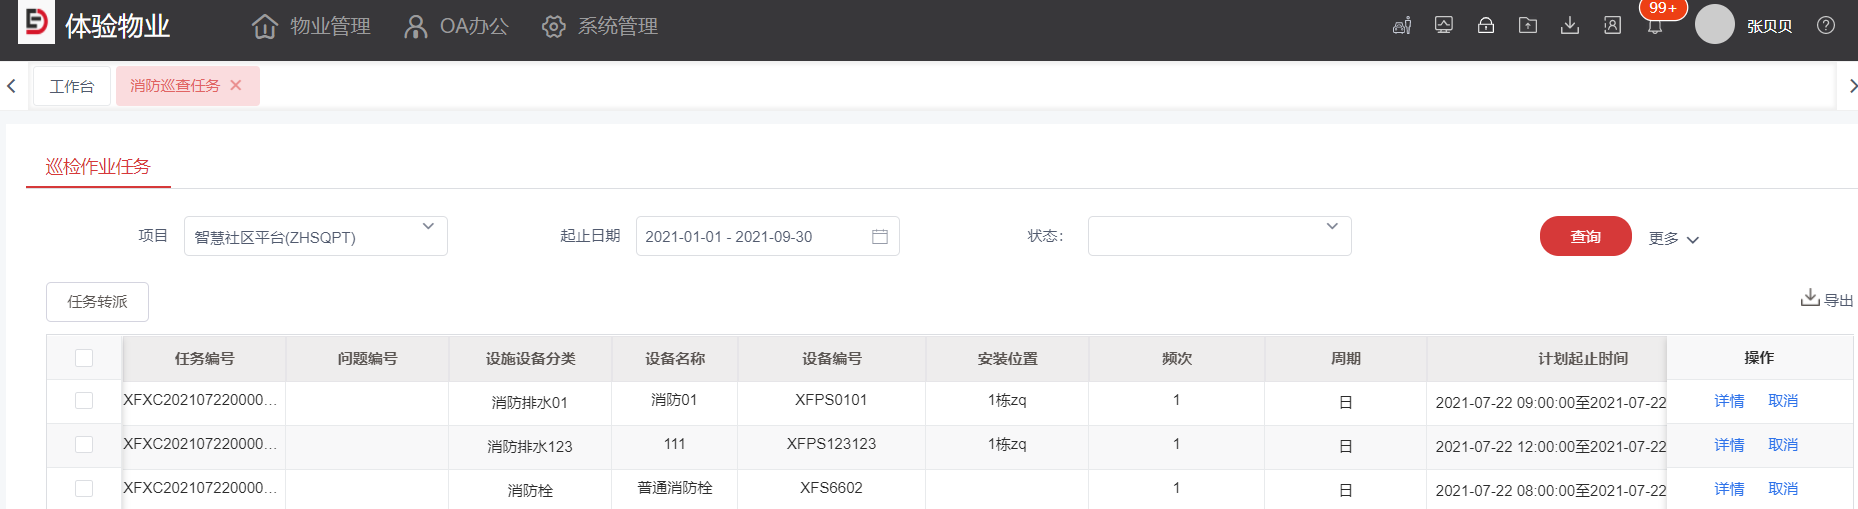This screenshot has height=509, width=1858.
Task: Expand the 更多 more filters option
Action: pos(1673,239)
